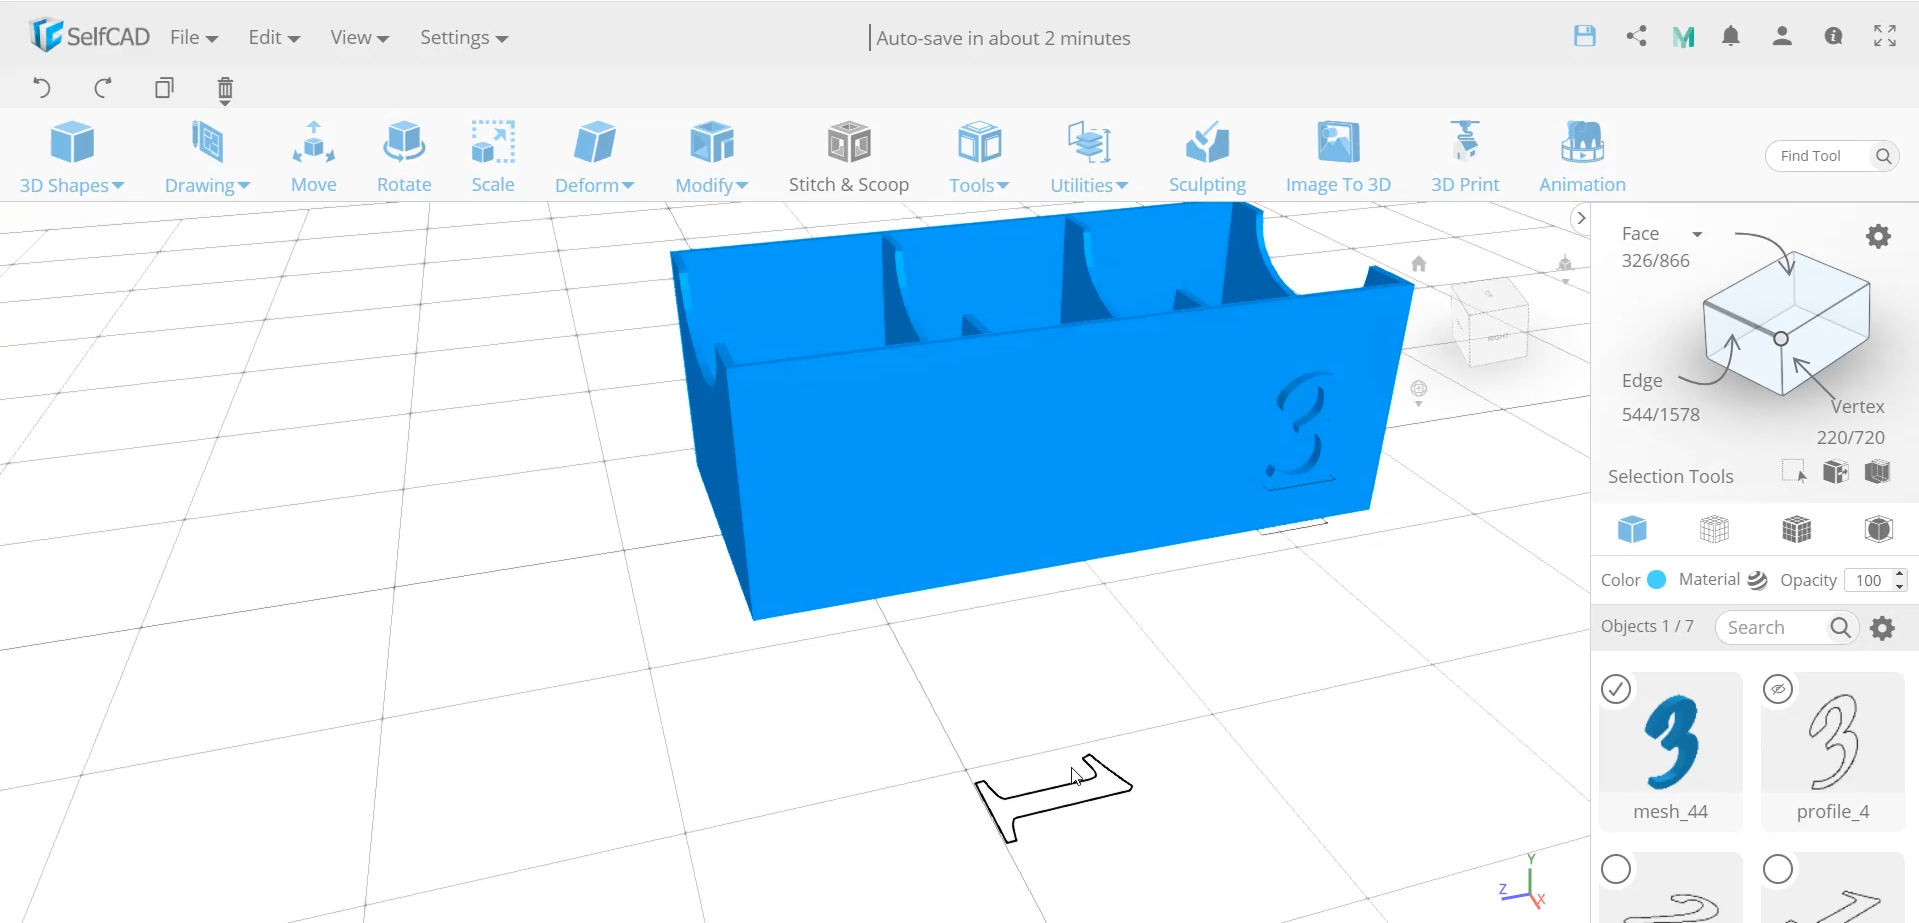1919x923 pixels.
Task: Select Edge selection mode label
Action: tap(1642, 380)
